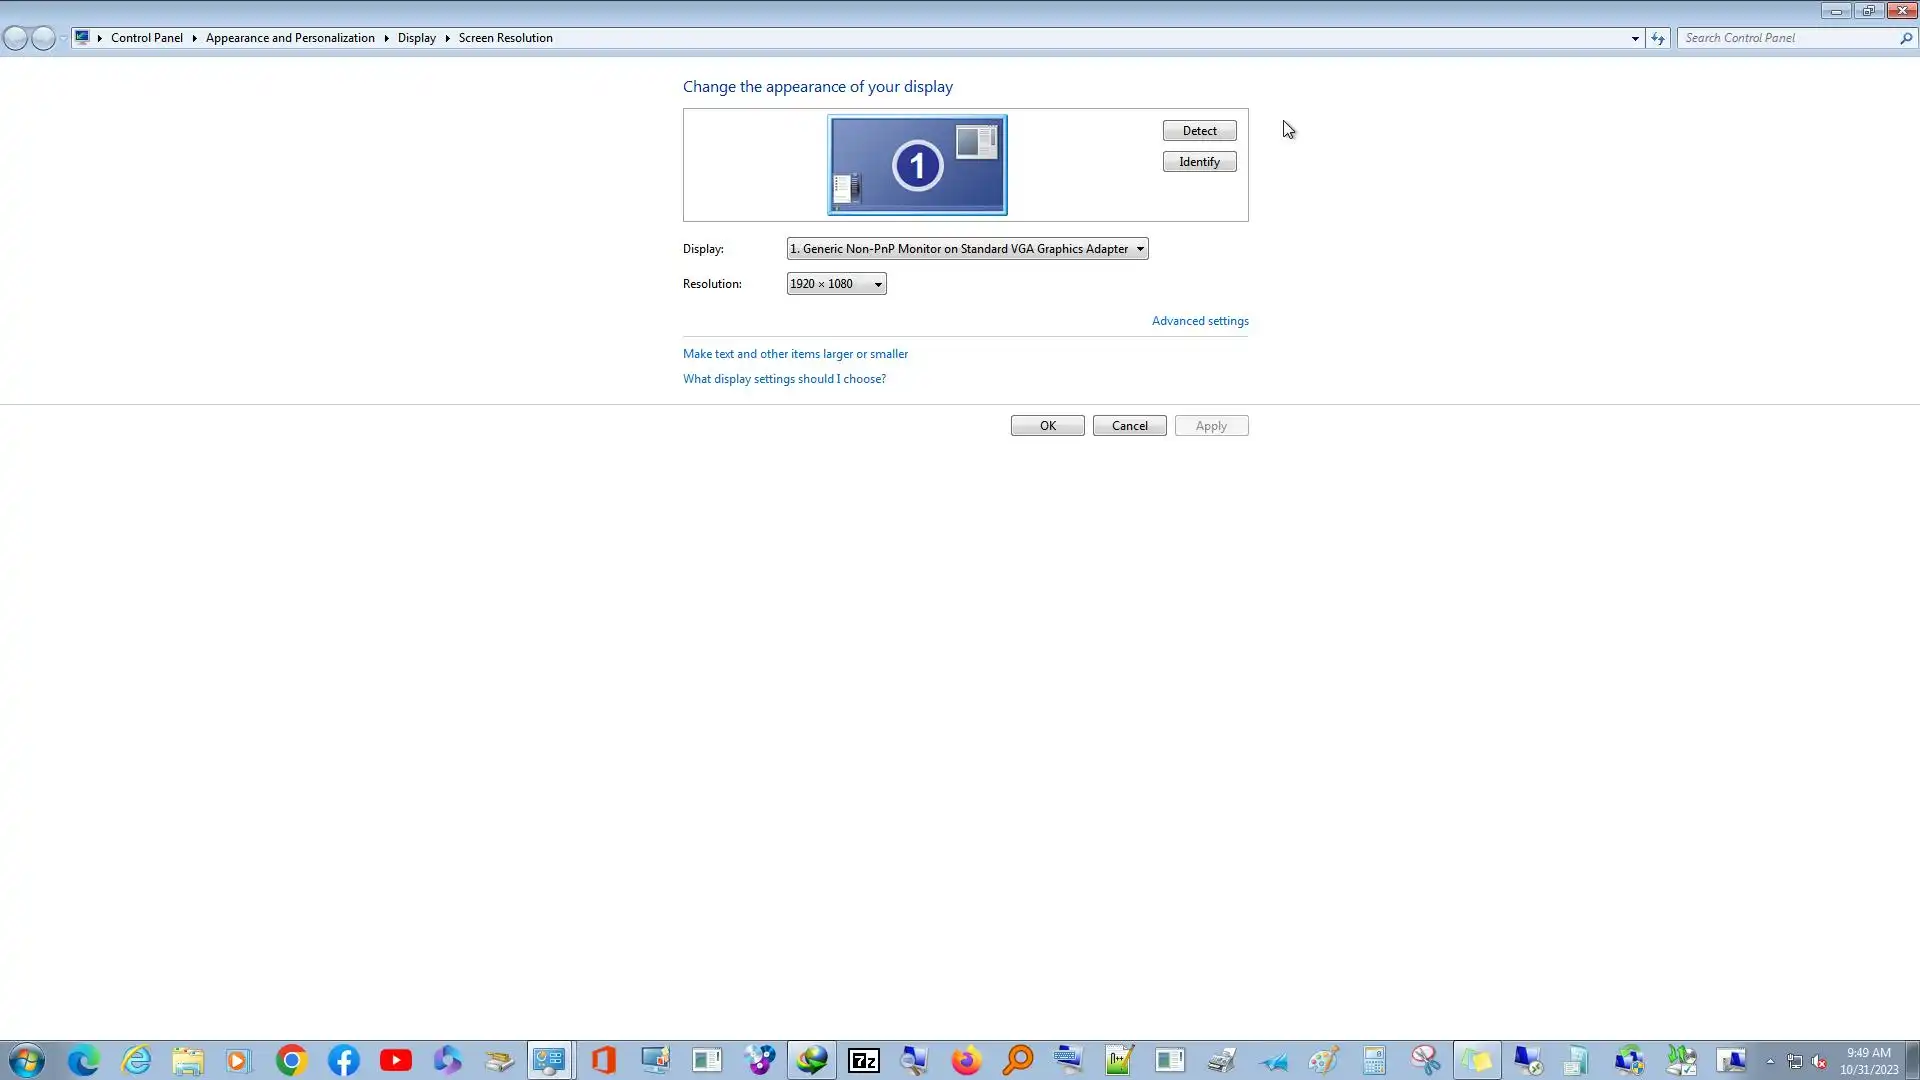1920x1080 pixels.
Task: Open 7-Zip from the taskbar
Action: pyautogui.click(x=863, y=1060)
